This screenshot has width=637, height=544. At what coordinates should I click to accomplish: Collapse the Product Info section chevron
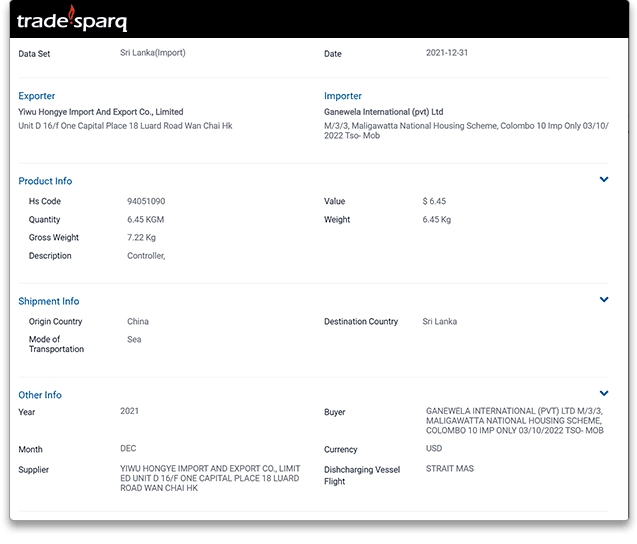(x=604, y=179)
